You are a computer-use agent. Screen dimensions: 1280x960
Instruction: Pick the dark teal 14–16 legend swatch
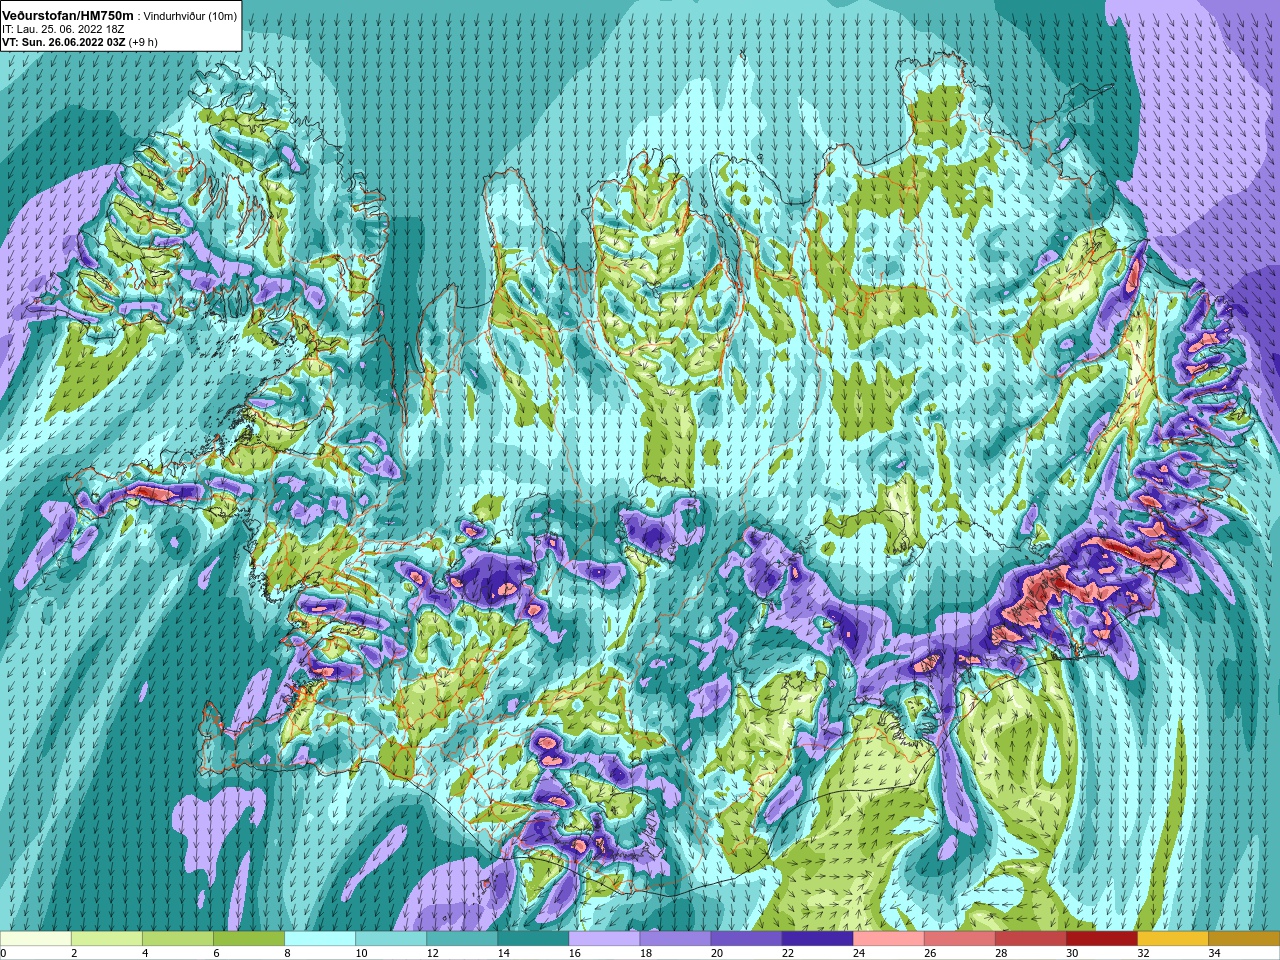point(533,939)
